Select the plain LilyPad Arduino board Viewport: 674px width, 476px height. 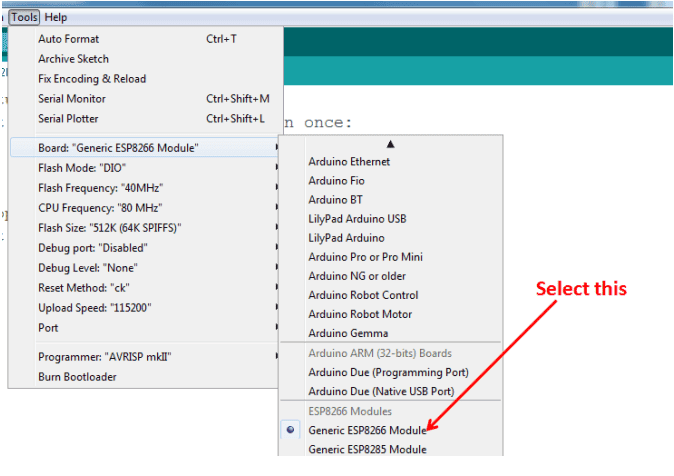391,238
